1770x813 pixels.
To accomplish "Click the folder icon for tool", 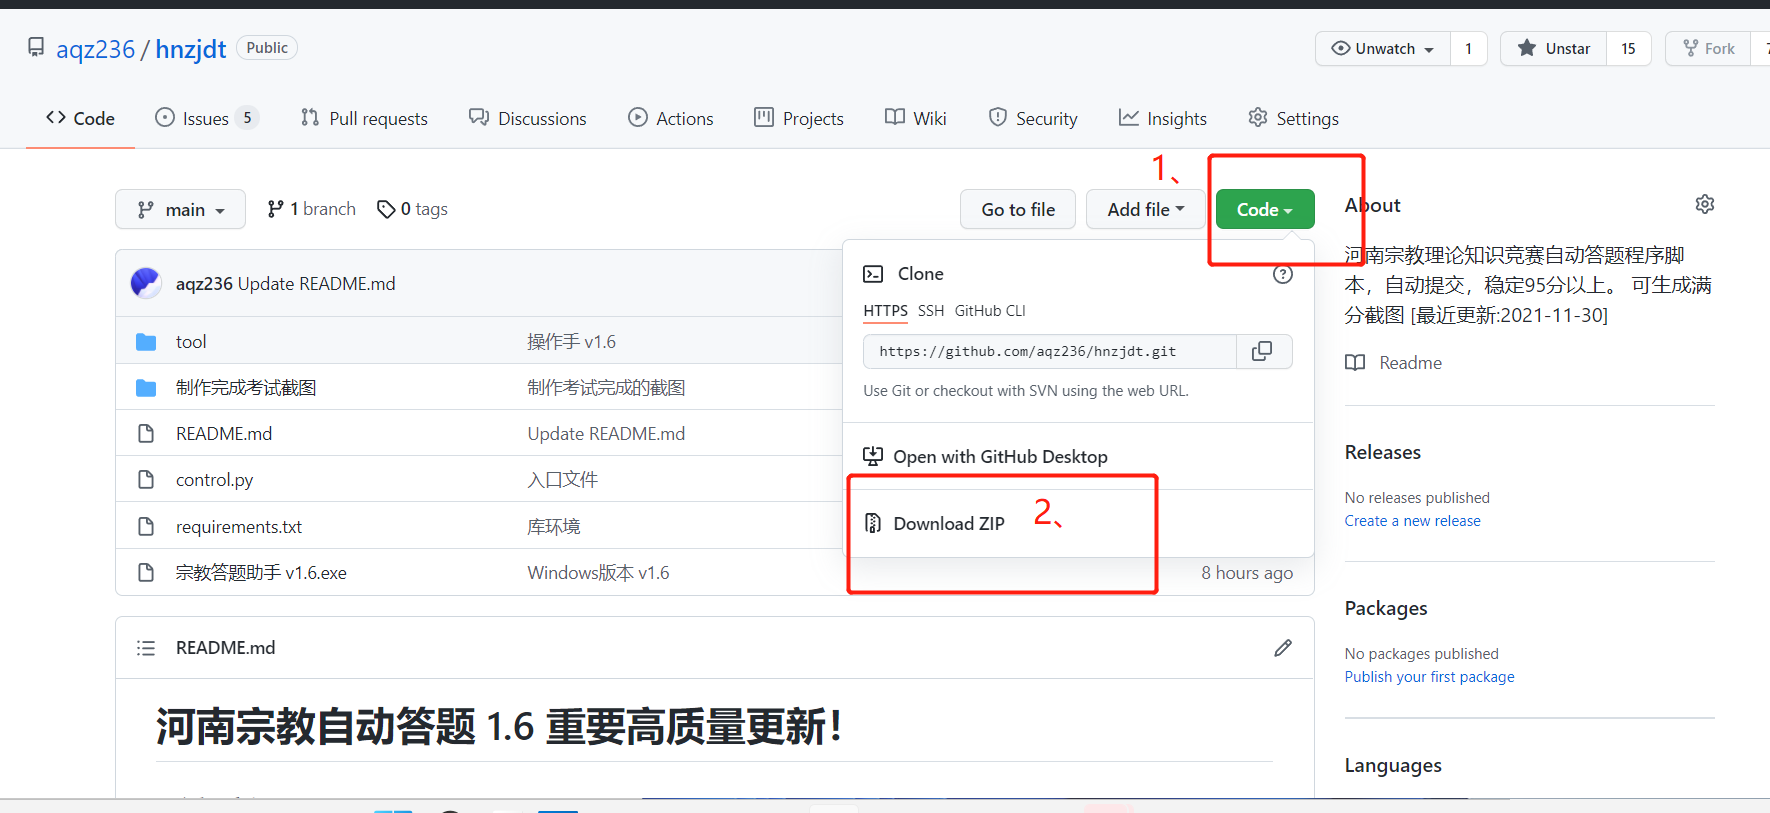I will pos(146,342).
